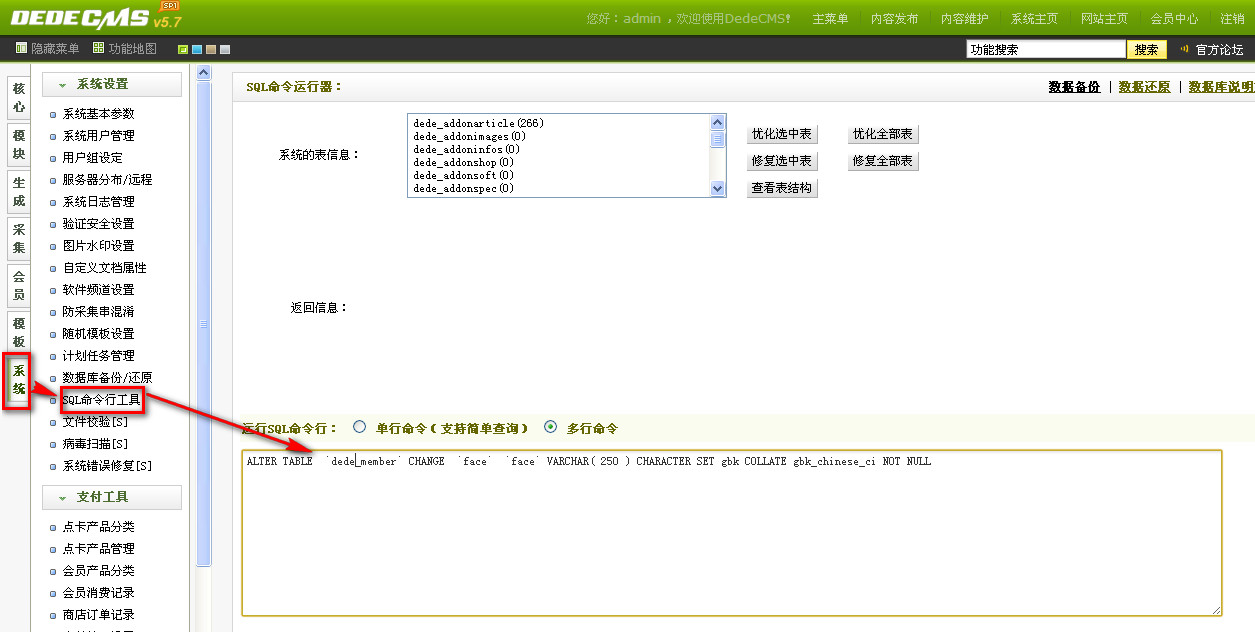The width and height of the screenshot is (1255, 632).
Task: Collapse the 支付工具 menu section
Action: click(62, 498)
